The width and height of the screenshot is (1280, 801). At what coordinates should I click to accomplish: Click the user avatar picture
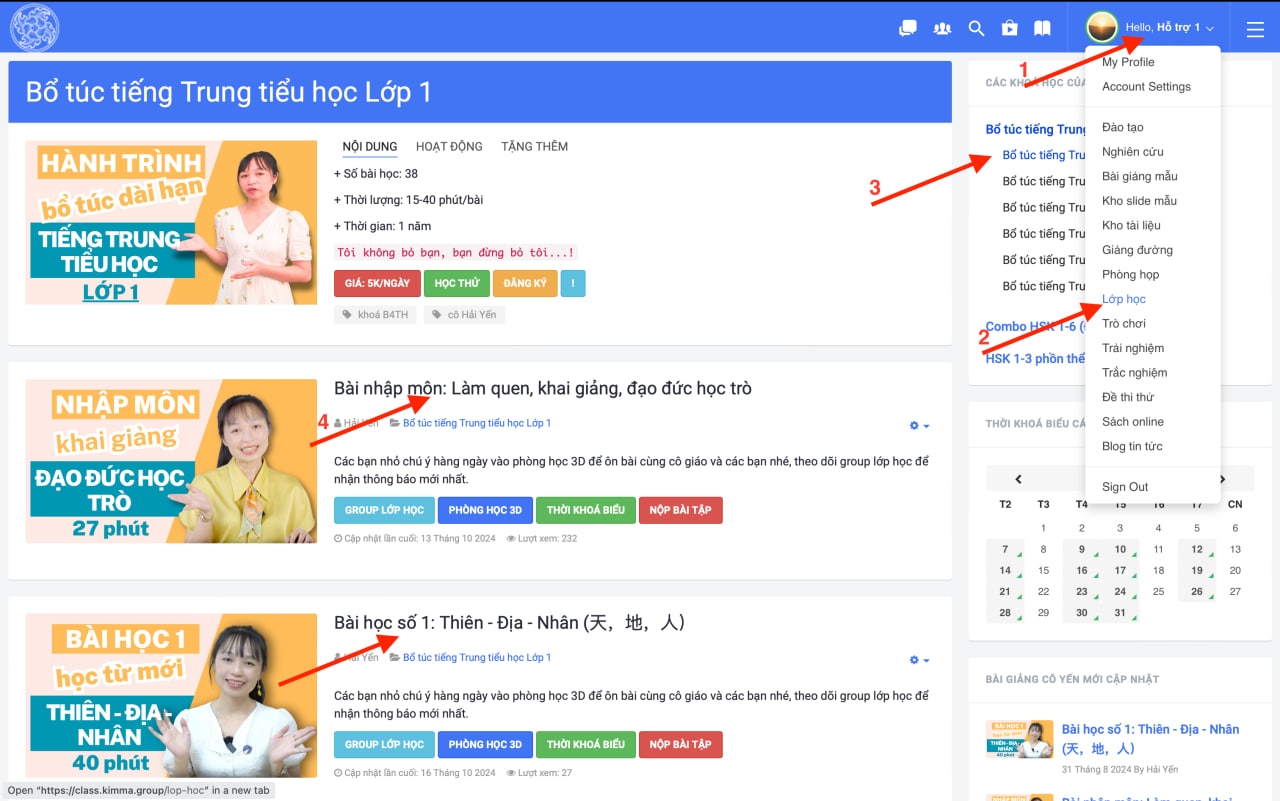[x=1102, y=28]
